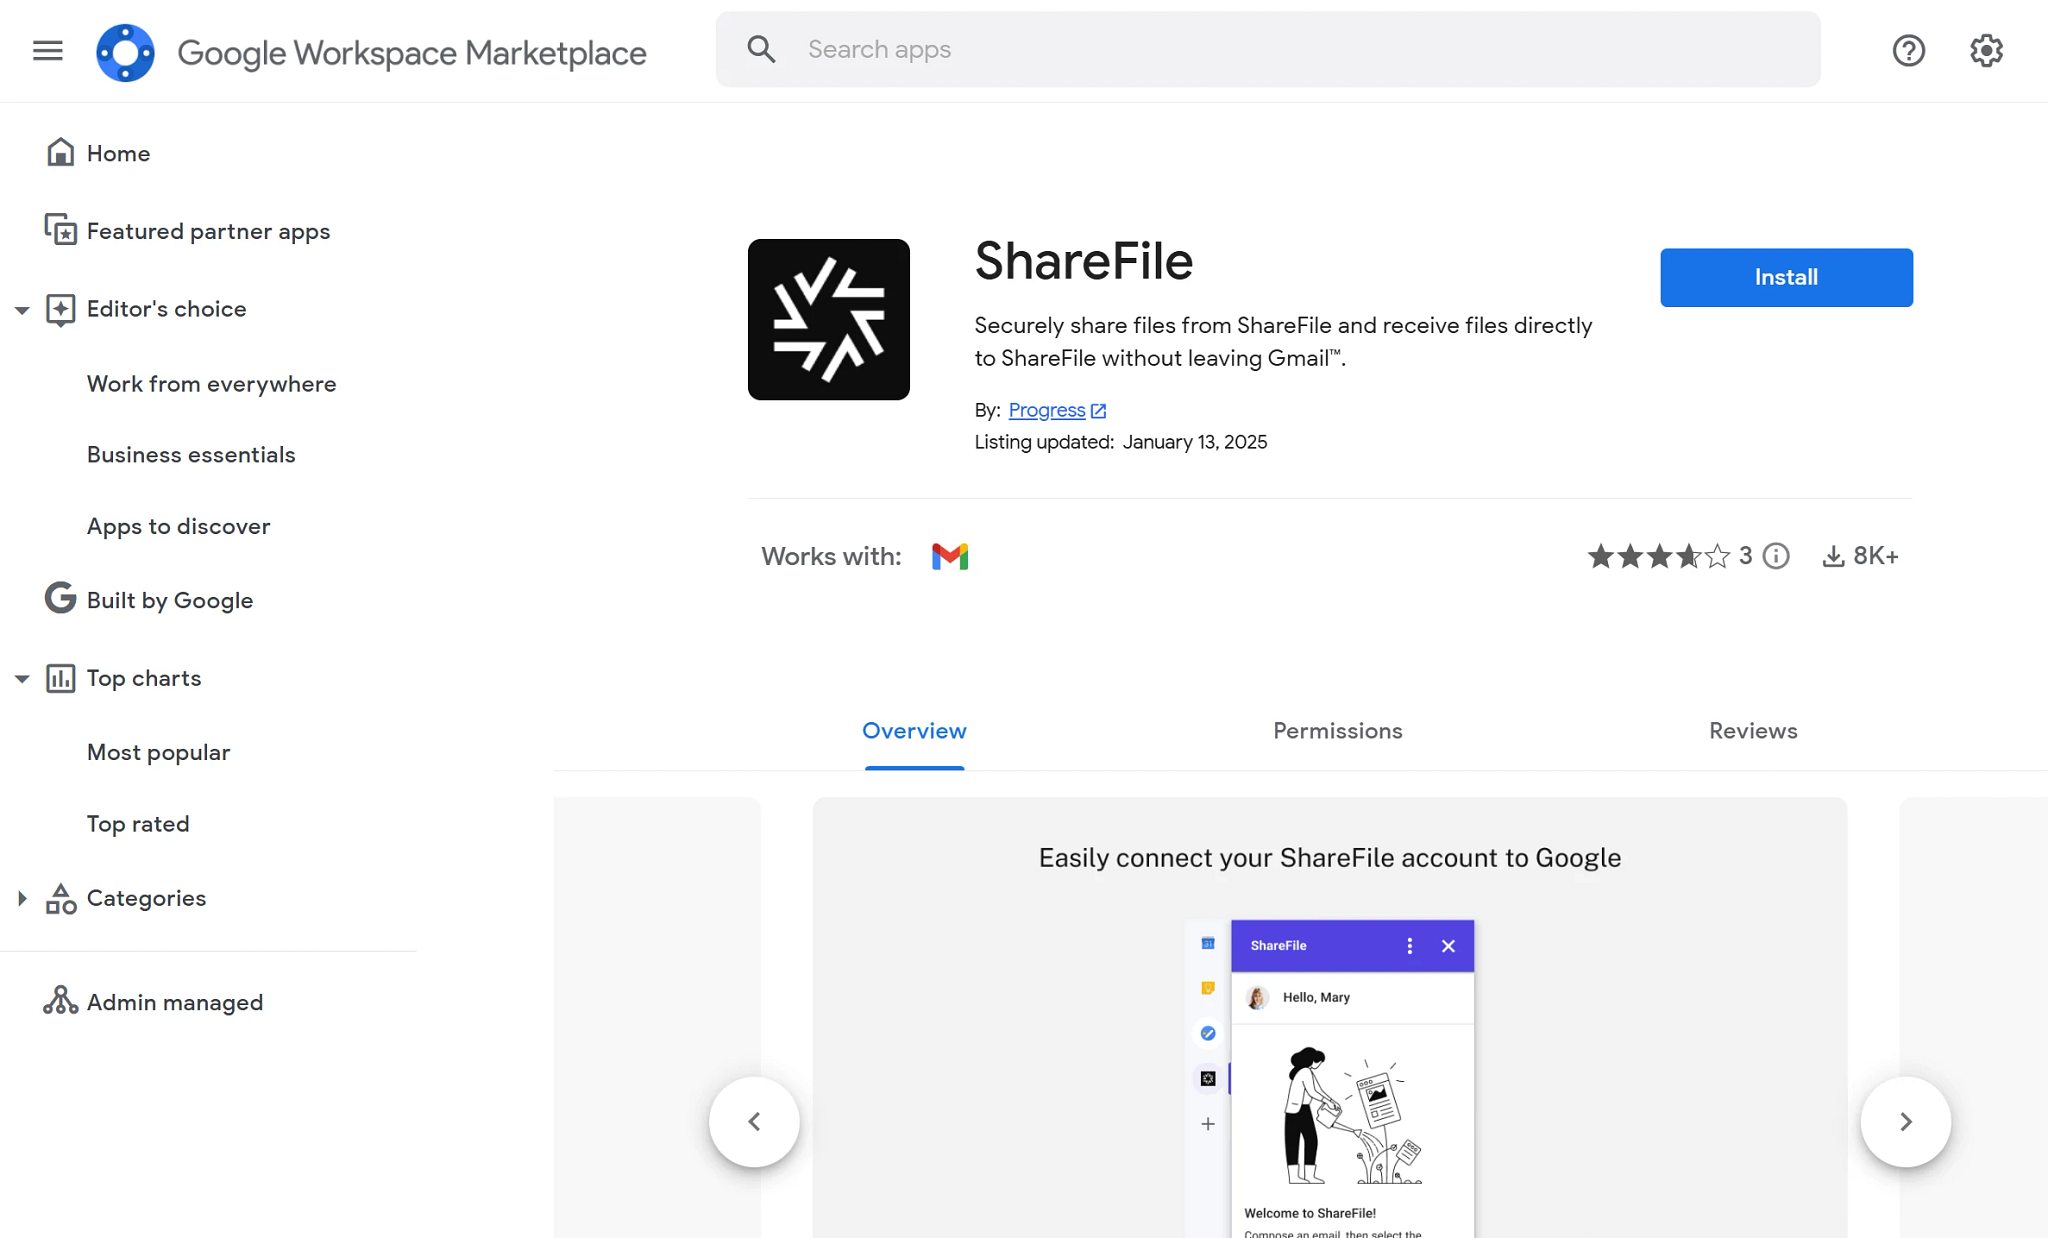
Task: Open Built by Google
Action: (170, 600)
